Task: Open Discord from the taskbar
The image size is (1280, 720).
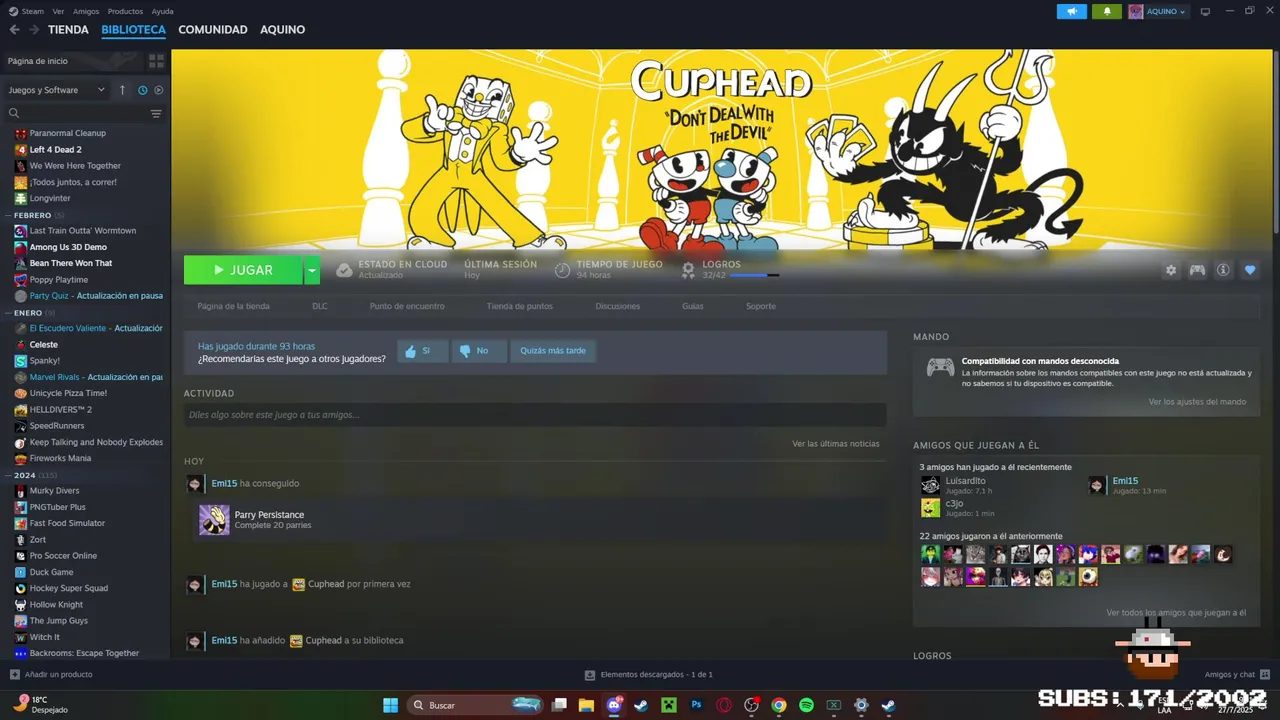Action: (x=614, y=705)
